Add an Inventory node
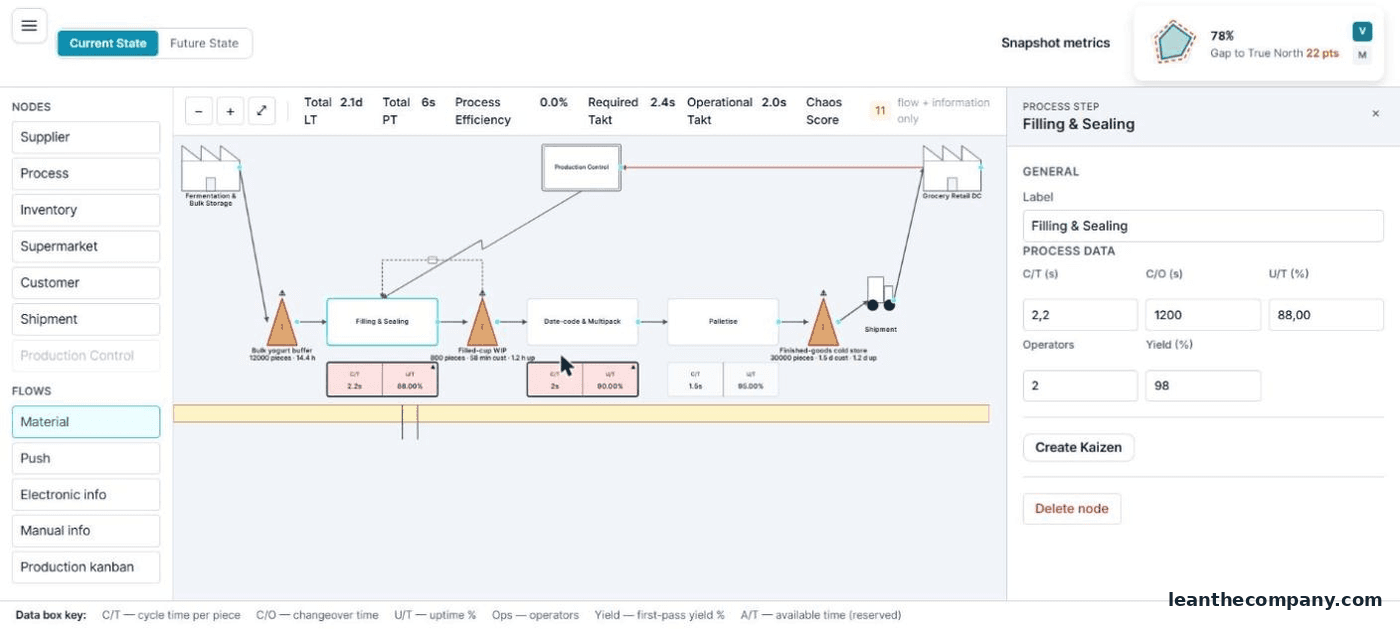1400x629 pixels. [x=86, y=210]
